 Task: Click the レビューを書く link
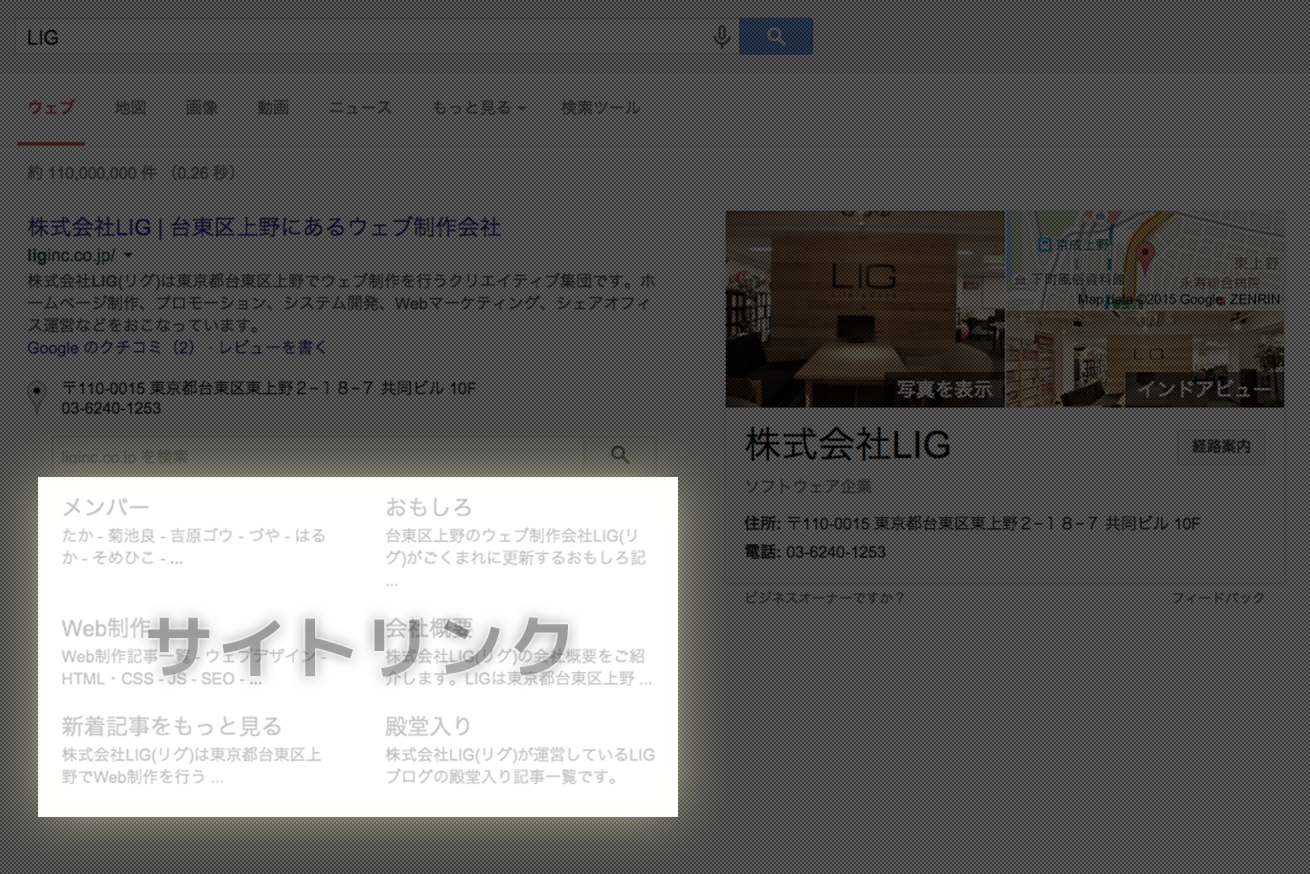tap(273, 347)
